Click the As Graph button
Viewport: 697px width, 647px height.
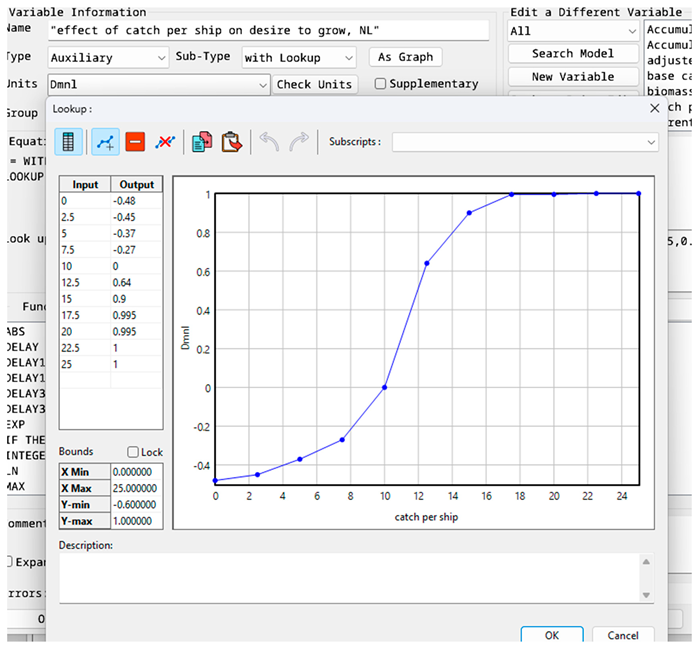405,57
